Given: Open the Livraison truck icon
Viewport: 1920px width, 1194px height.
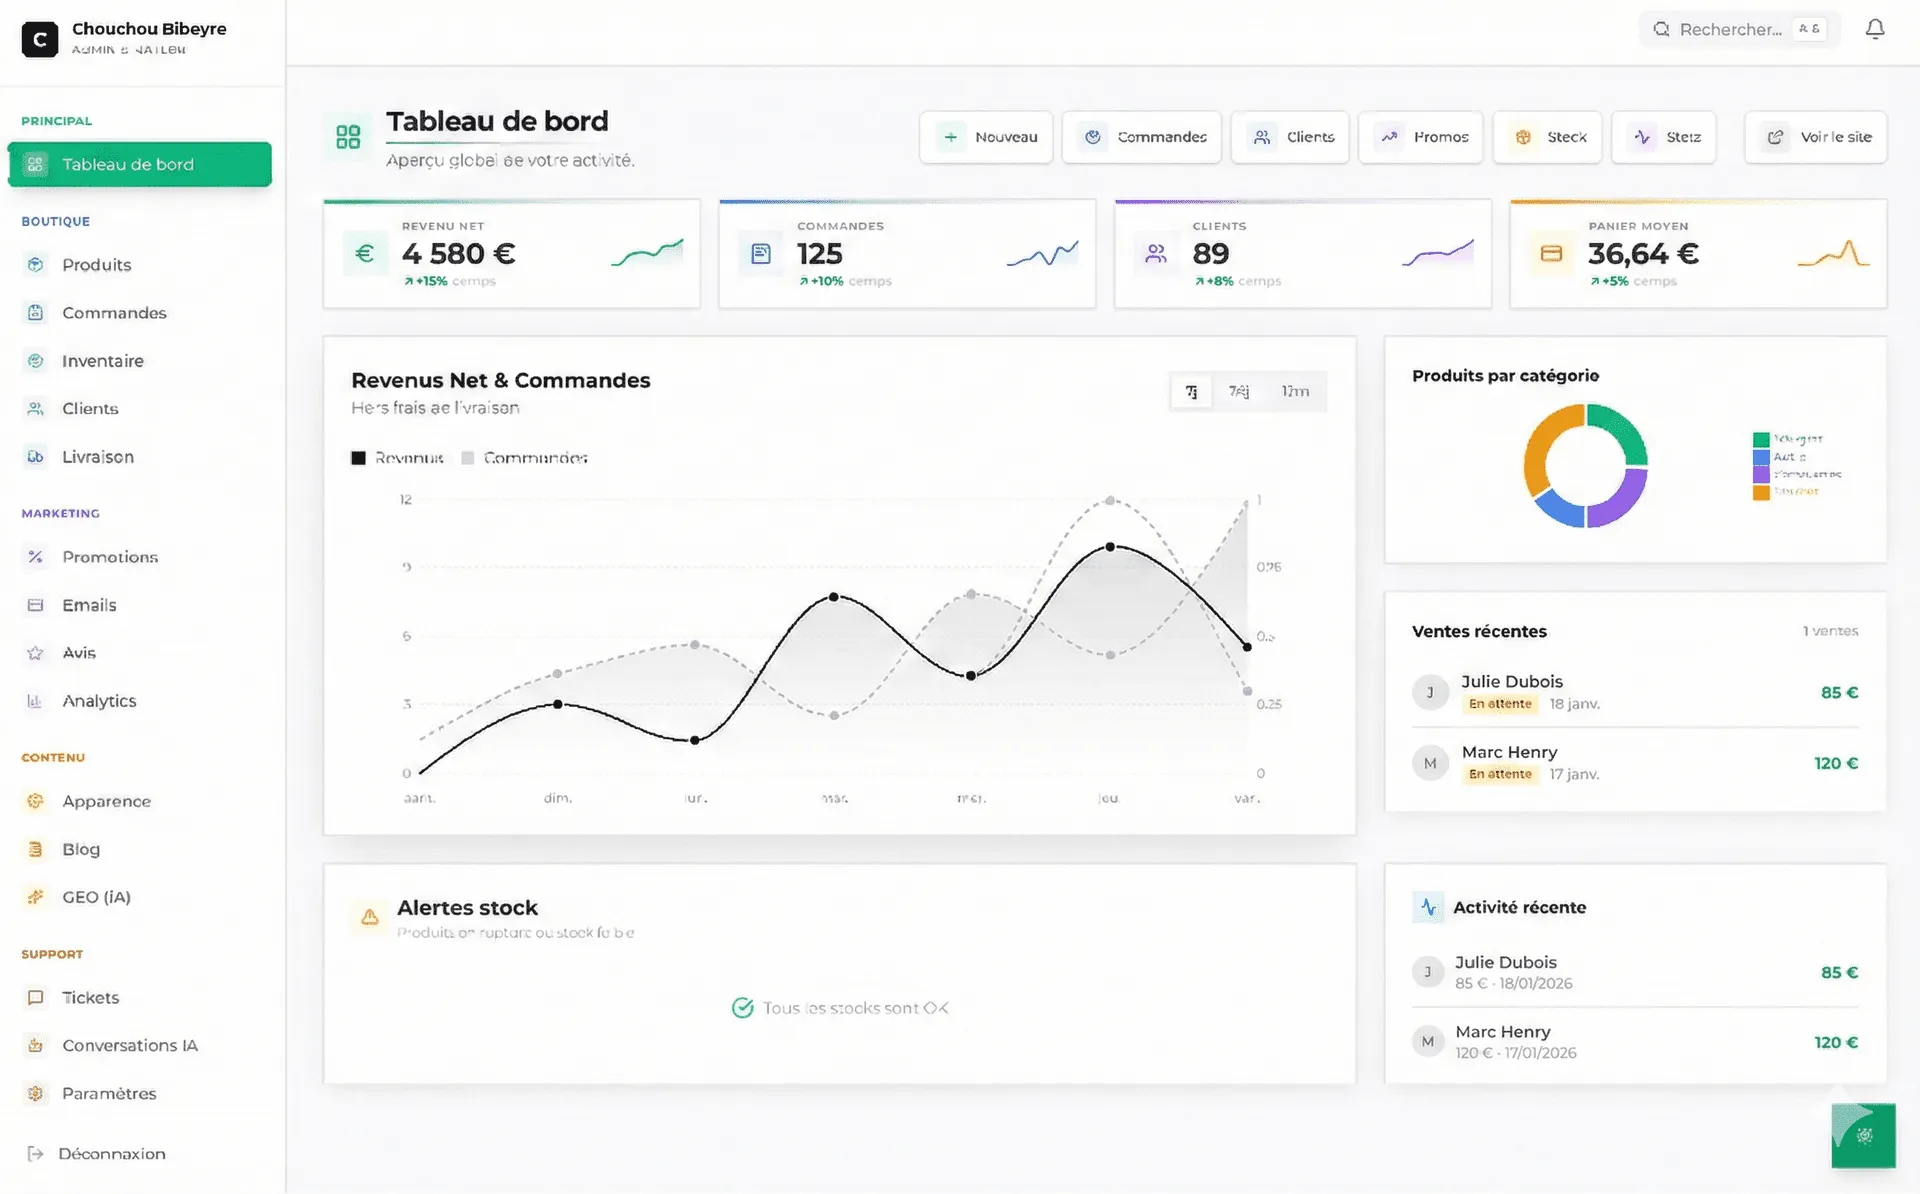Looking at the screenshot, I should (36, 457).
